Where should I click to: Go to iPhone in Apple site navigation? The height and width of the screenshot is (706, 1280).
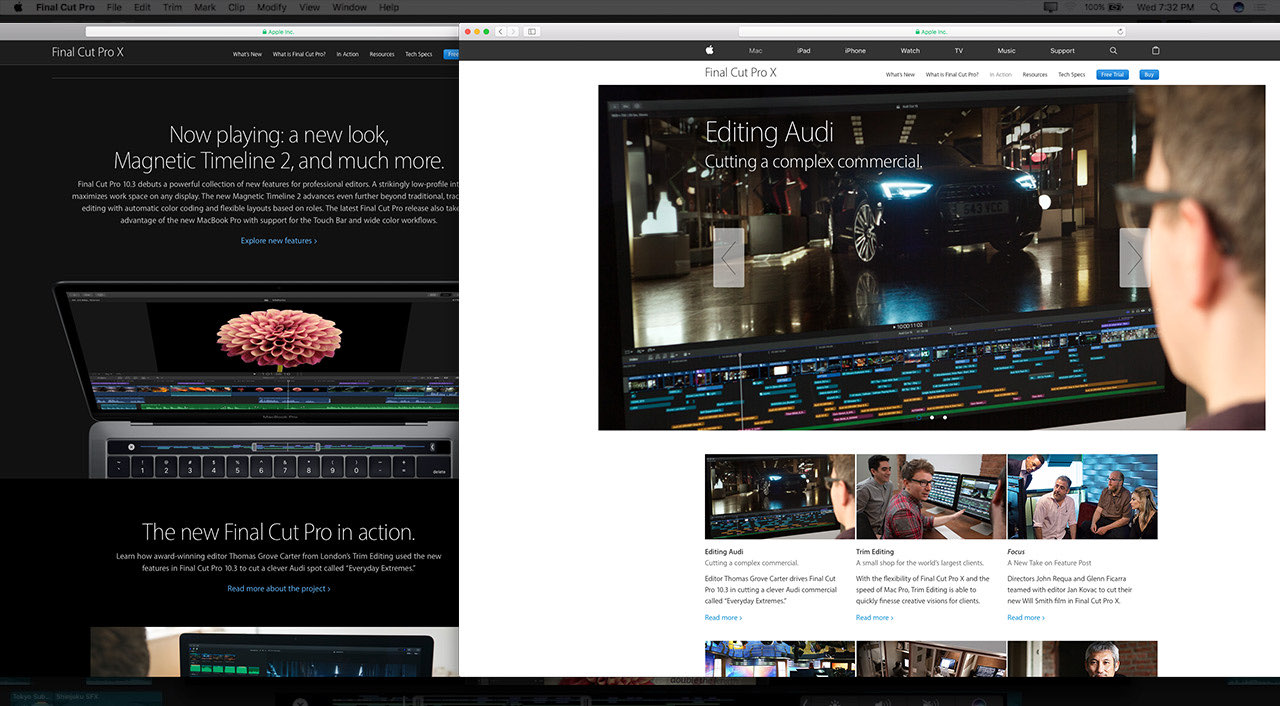[x=855, y=50]
